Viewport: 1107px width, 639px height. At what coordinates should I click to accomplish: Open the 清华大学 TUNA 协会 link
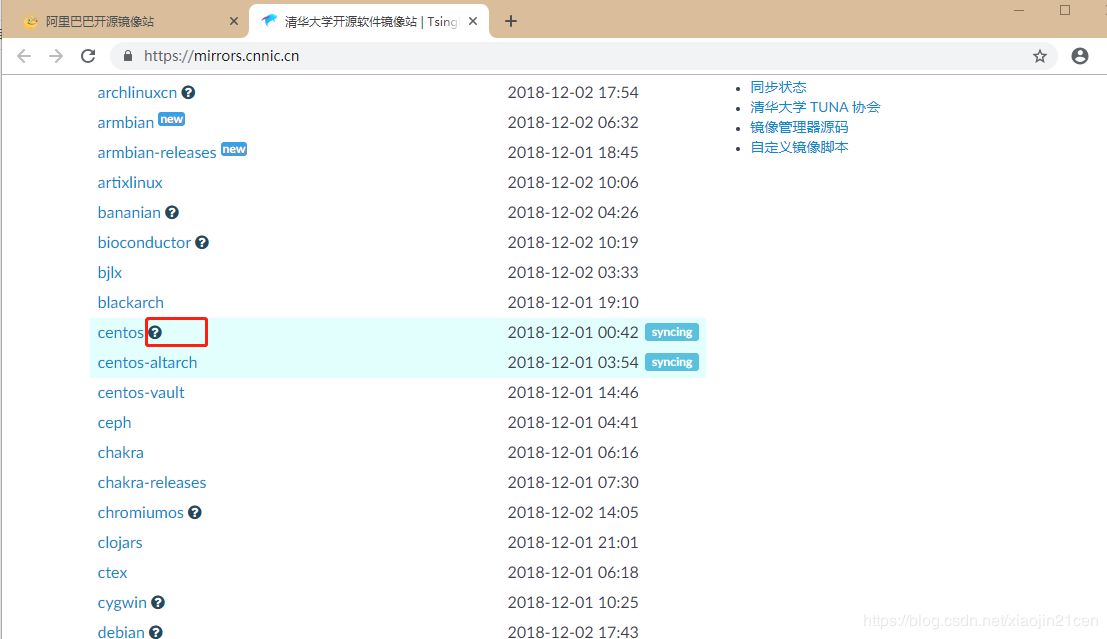click(x=815, y=107)
